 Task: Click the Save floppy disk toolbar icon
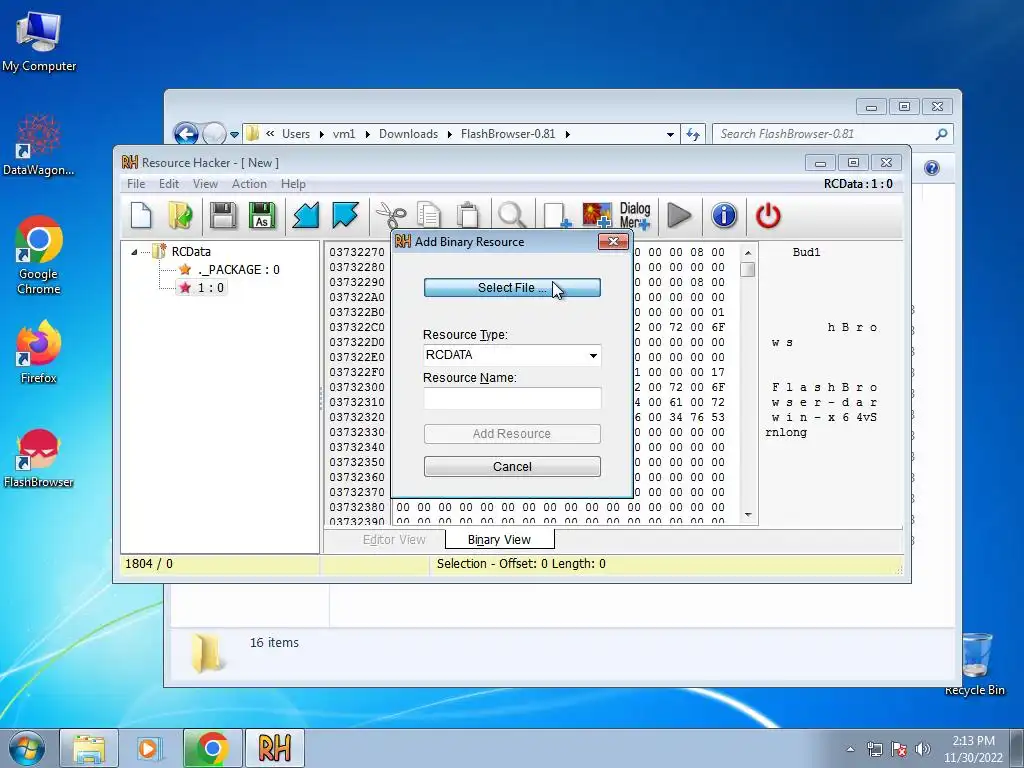[223, 216]
